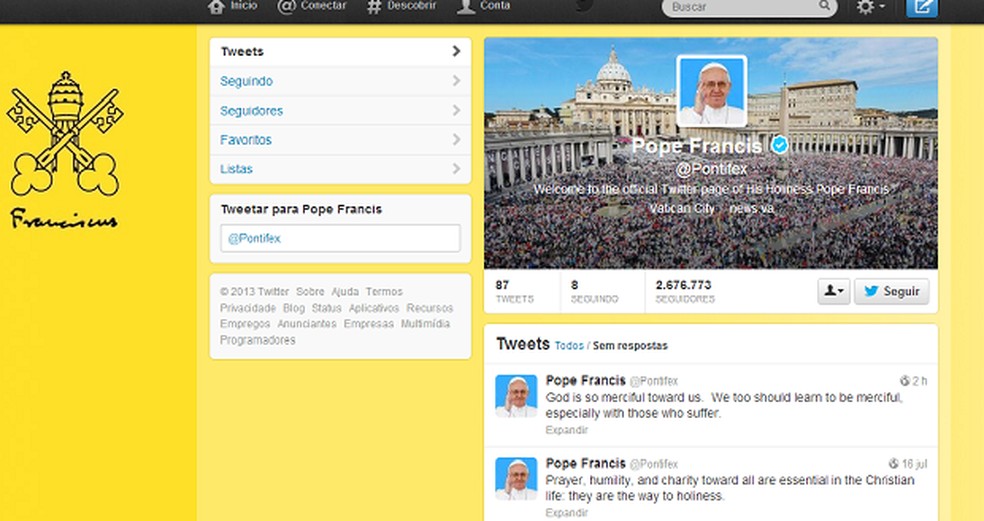Open the Blog footer link
Viewport: 984px width, 521px height.
pos(294,308)
